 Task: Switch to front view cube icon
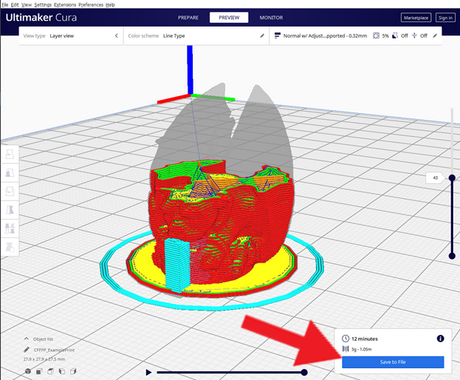click(x=39, y=371)
